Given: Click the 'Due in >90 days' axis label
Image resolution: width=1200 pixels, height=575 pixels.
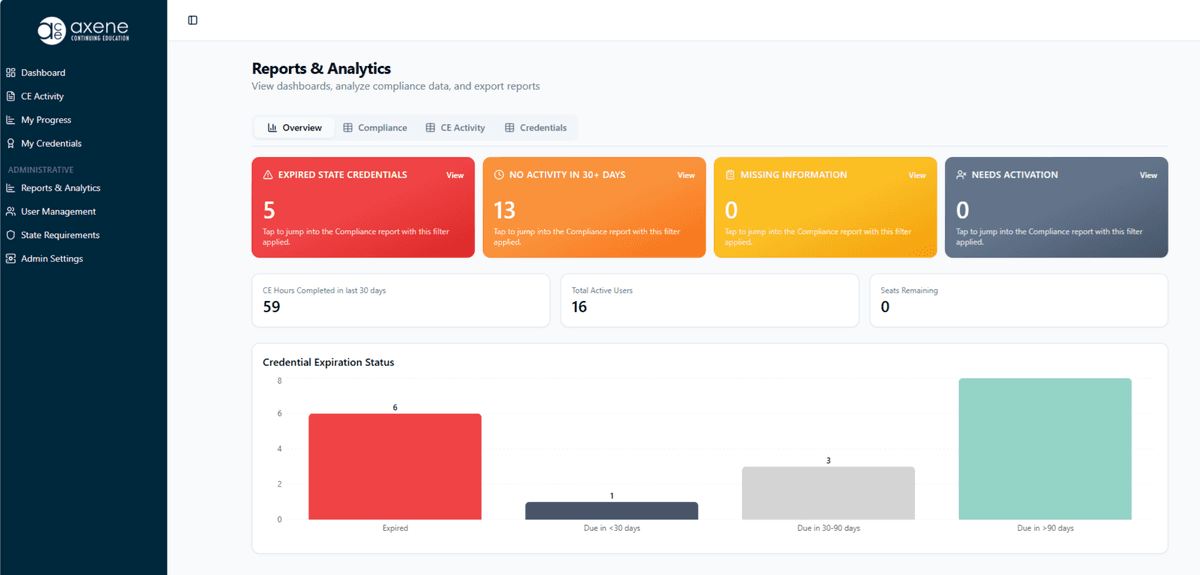Looking at the screenshot, I should (x=1045, y=528).
